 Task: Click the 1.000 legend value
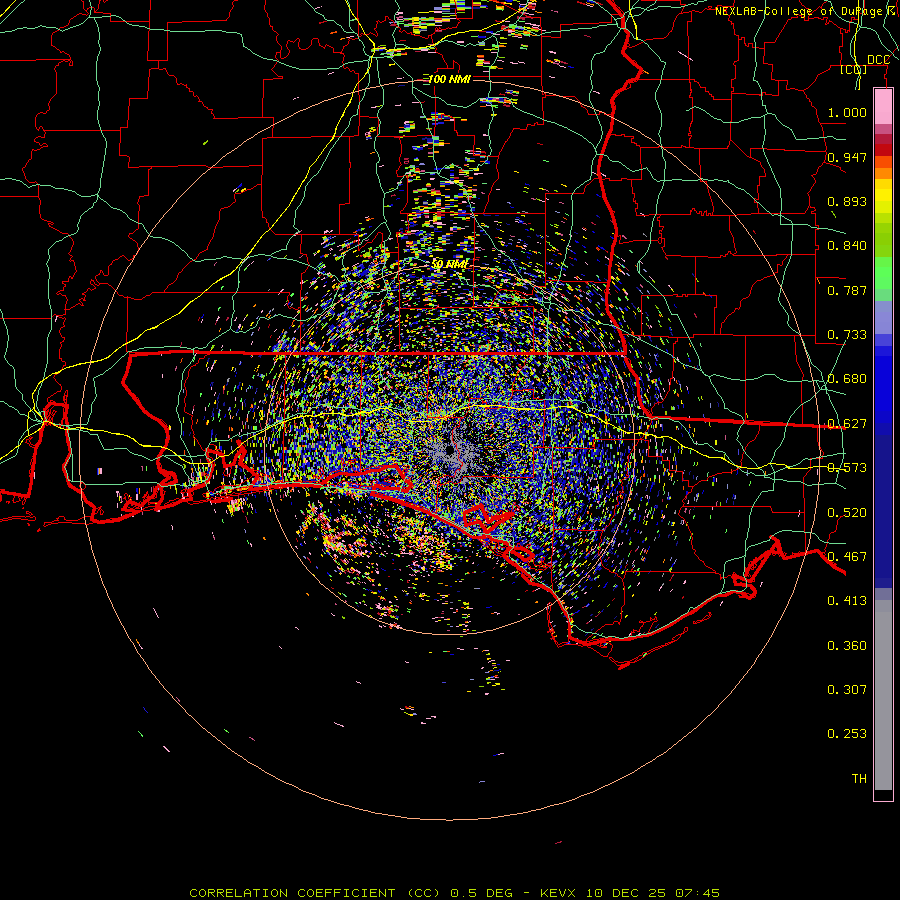(x=847, y=112)
